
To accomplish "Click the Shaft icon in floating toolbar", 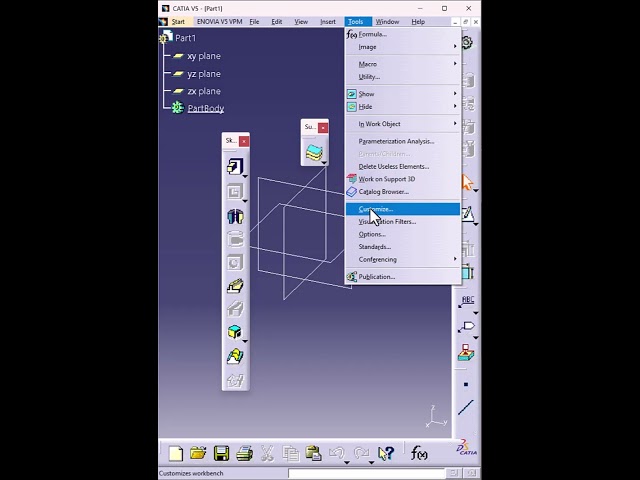I will [x=235, y=216].
